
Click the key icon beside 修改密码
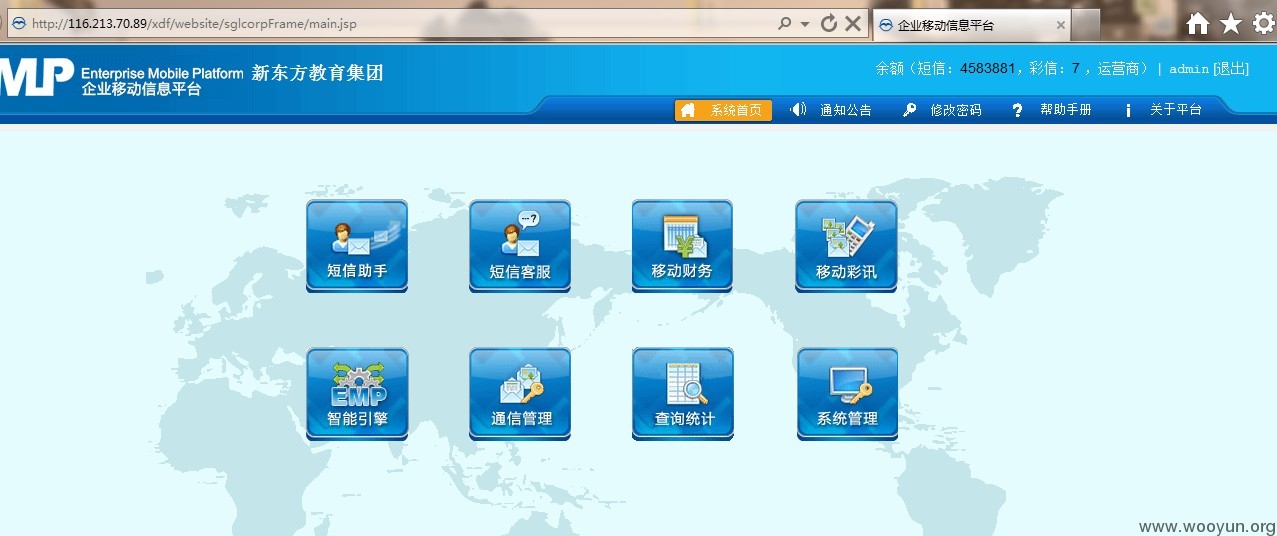(909, 110)
